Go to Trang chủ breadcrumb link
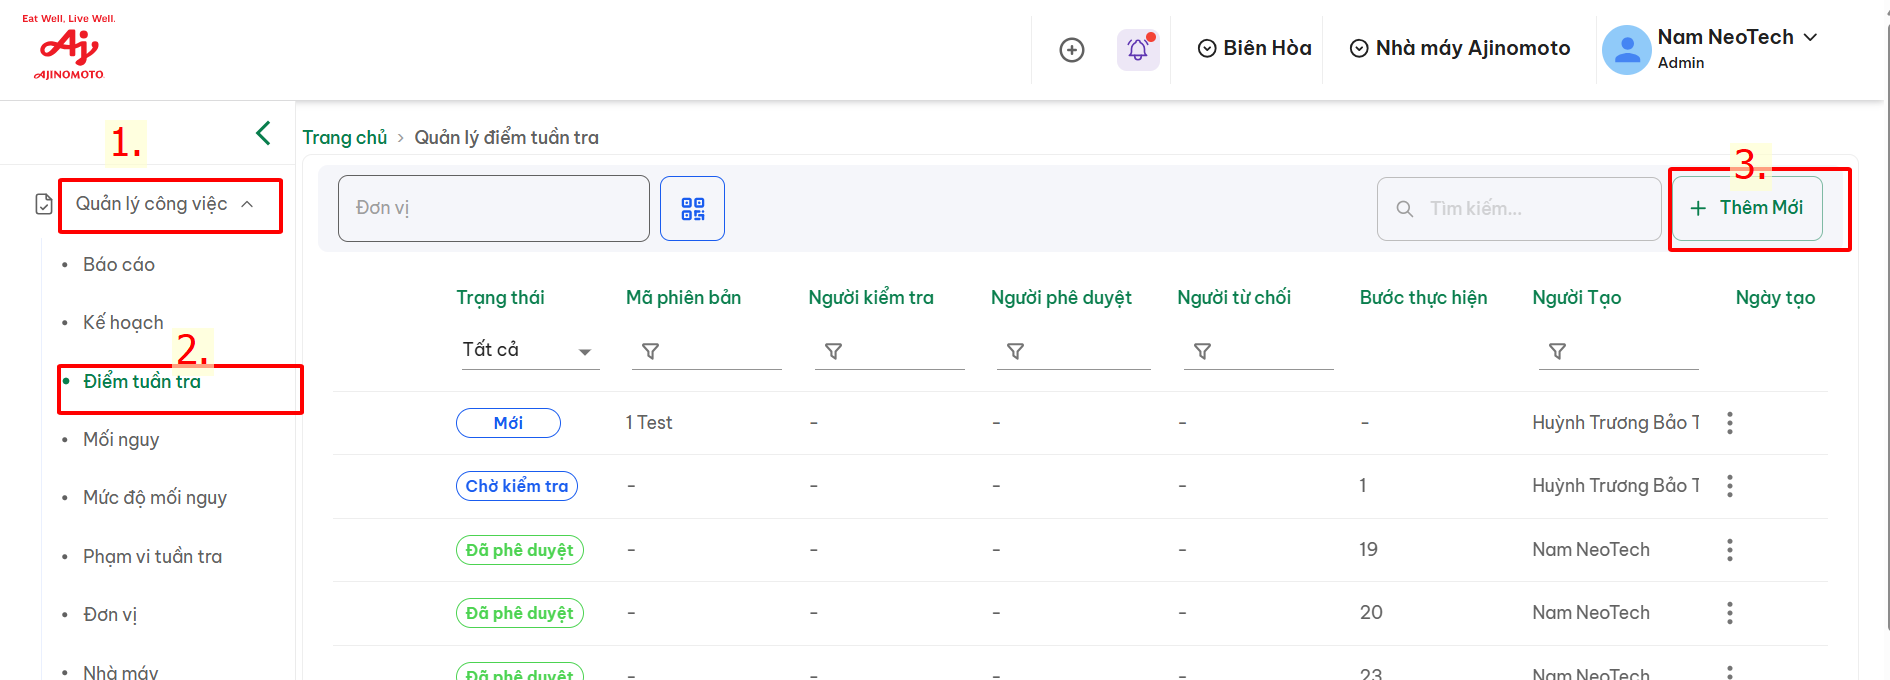The width and height of the screenshot is (1890, 680). [x=344, y=138]
